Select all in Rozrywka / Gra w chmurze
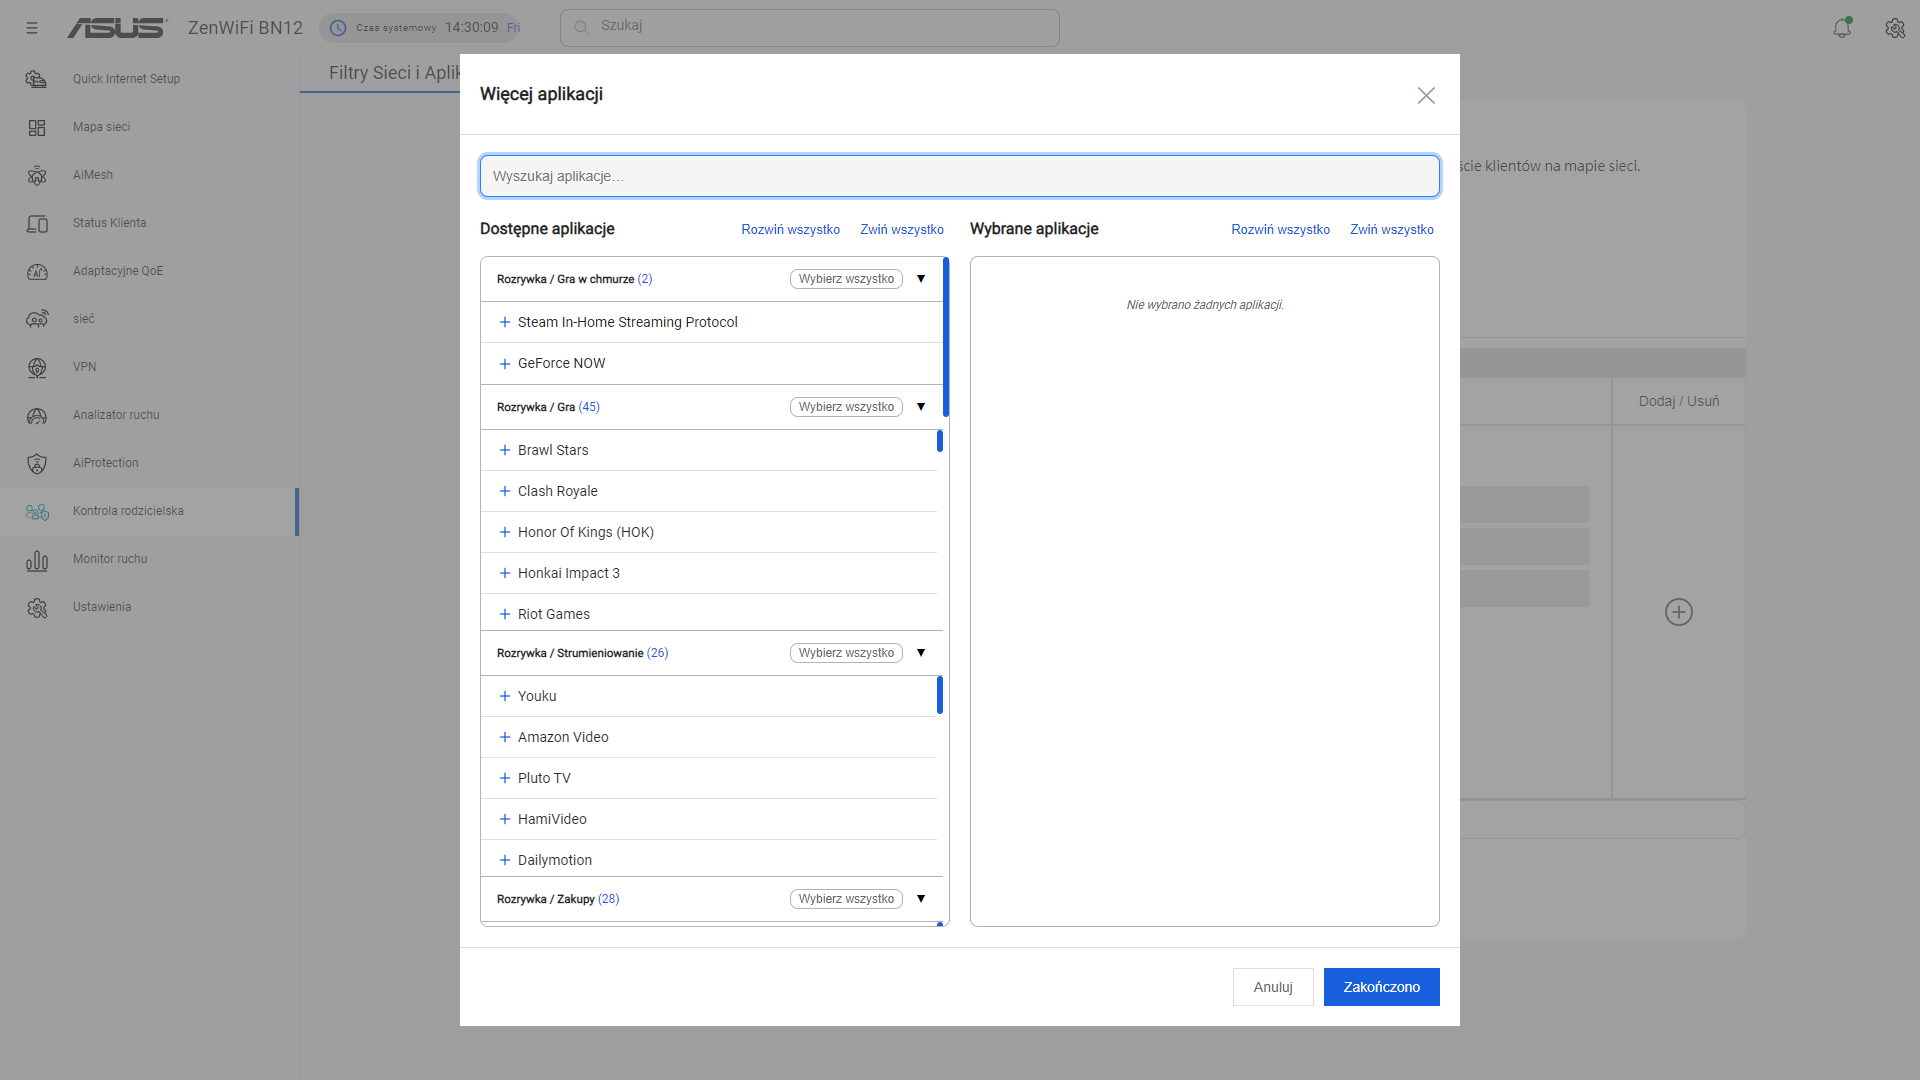Screen dimensions: 1920x1080 click(x=846, y=279)
